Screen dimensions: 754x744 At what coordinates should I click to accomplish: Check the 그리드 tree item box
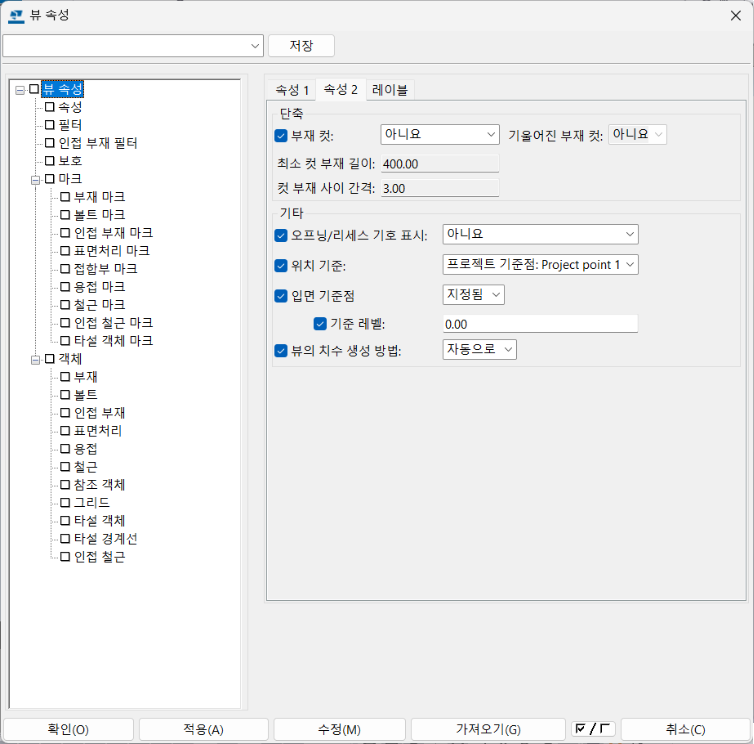tap(65, 502)
